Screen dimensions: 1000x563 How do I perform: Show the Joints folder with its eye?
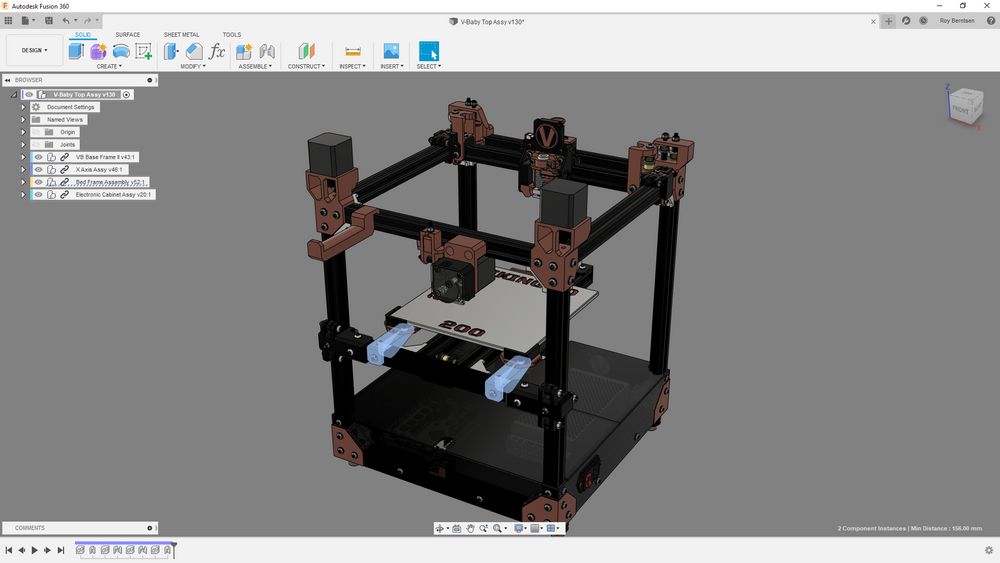pyautogui.click(x=36, y=145)
